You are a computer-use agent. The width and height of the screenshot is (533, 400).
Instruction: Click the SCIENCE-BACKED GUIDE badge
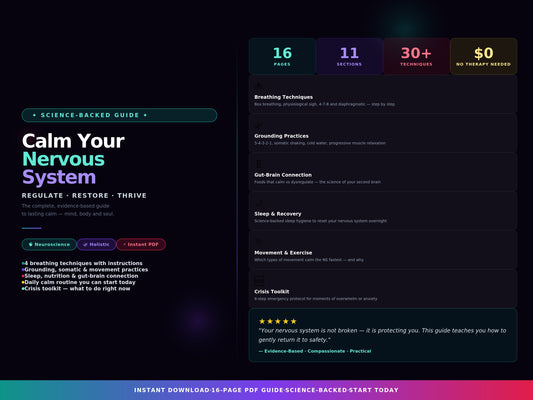[x=119, y=115]
